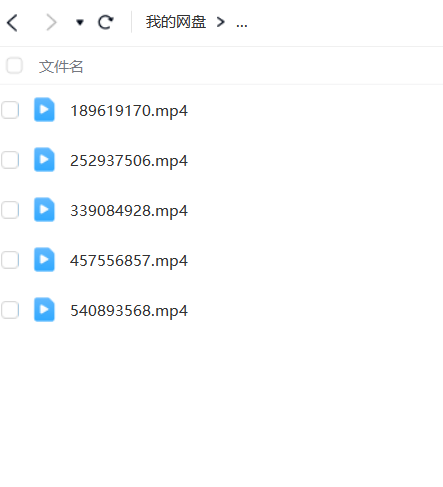Click the video icon of 189619170.mp4

click(x=44, y=109)
